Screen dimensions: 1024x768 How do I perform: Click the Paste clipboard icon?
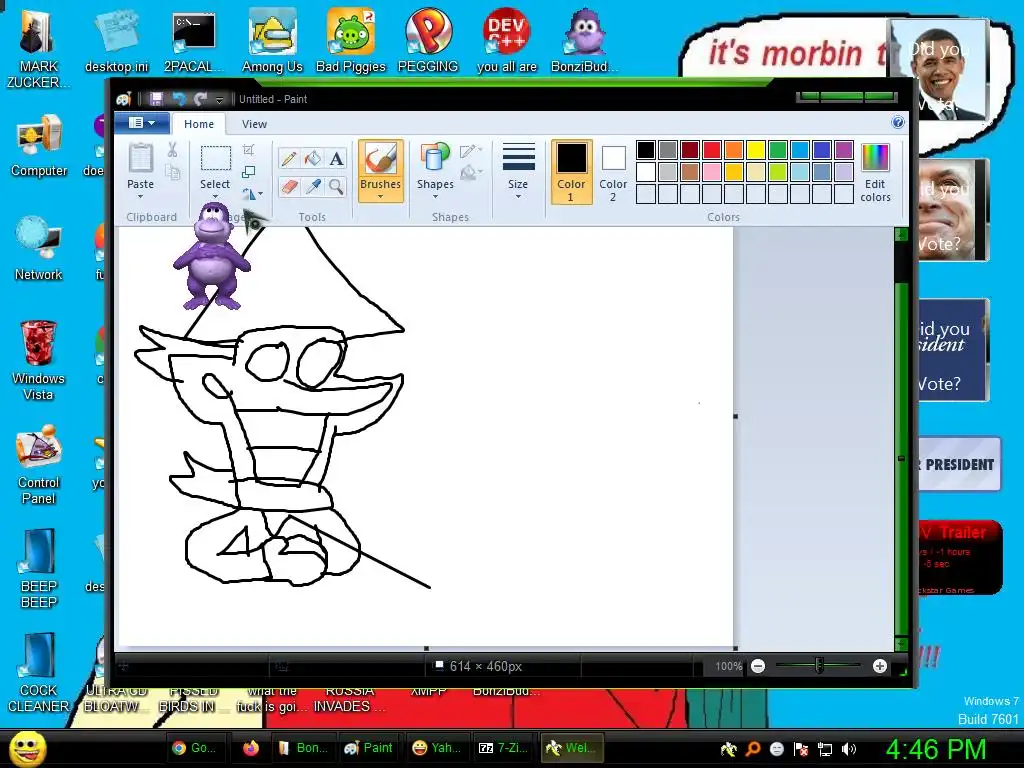tap(140, 159)
